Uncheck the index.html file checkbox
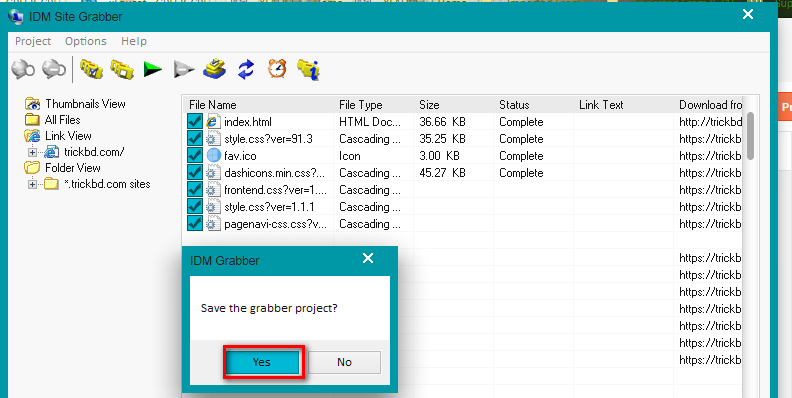 194,122
